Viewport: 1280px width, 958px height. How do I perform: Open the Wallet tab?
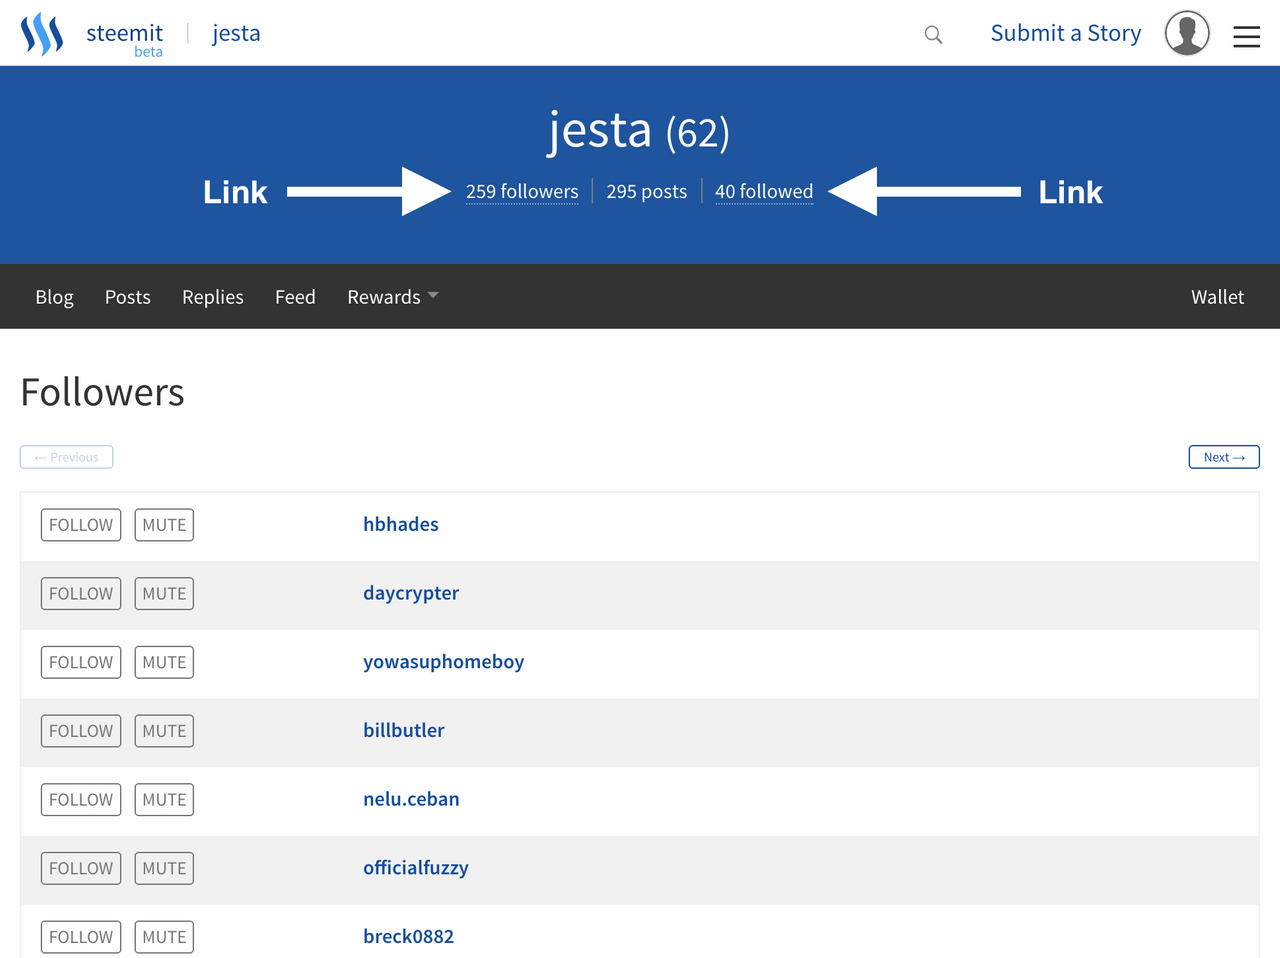[1217, 297]
